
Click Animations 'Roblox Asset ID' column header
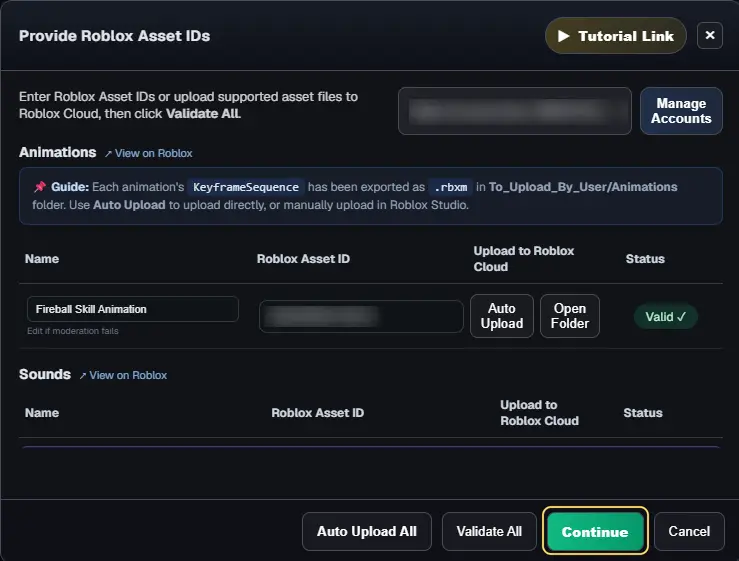[303, 259]
